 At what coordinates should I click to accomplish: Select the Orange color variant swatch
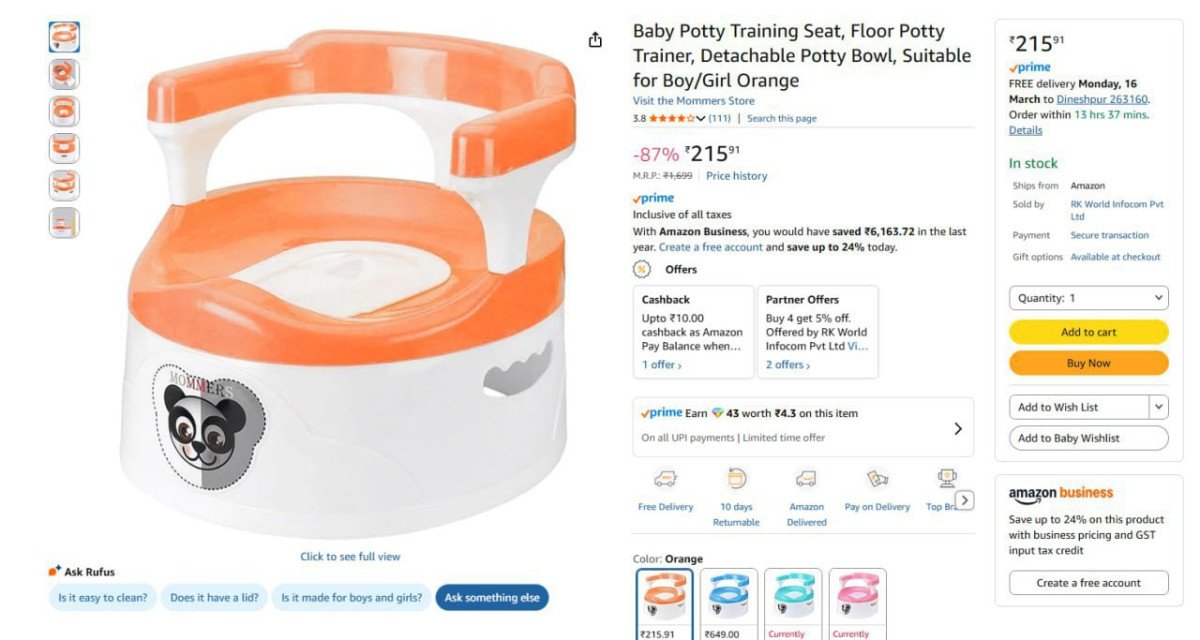[x=664, y=598]
